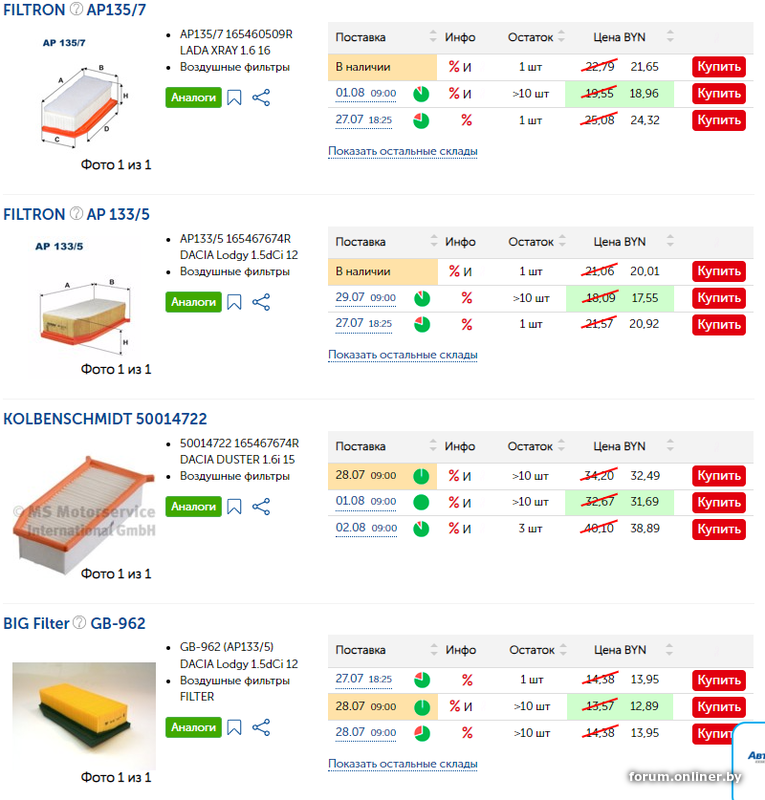
Task: Toggle bookmark for KOLBENSCHMIDT 50014722
Action: 234,507
